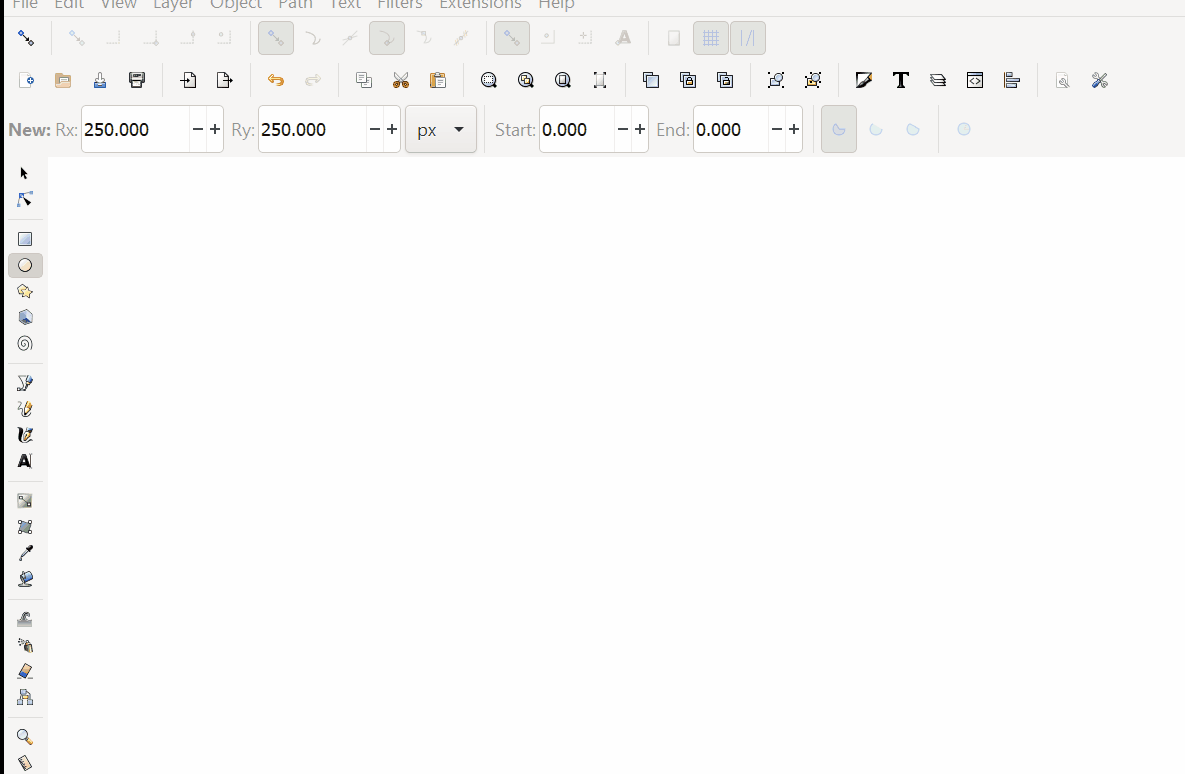The image size is (1185, 774).
Task: Print the document
Action: pos(137,80)
